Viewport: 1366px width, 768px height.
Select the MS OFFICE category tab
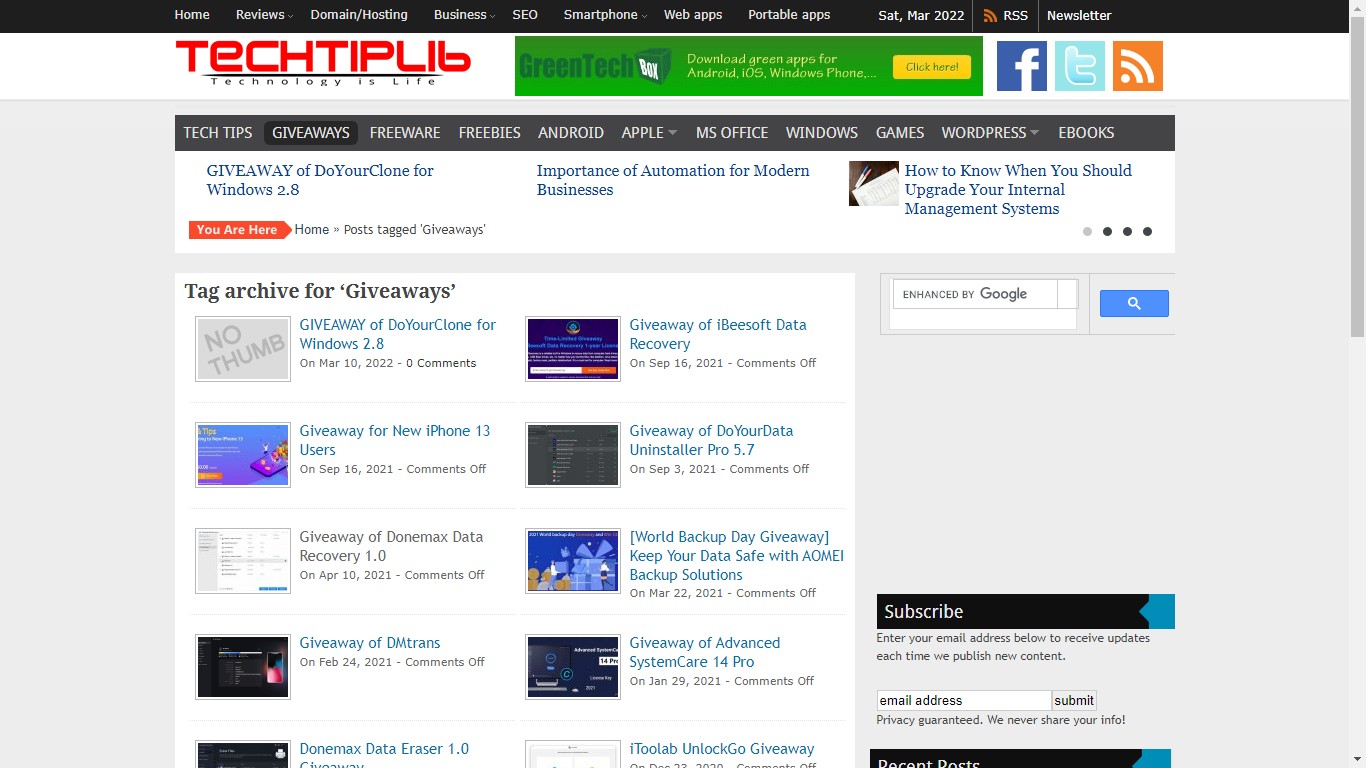click(x=732, y=132)
